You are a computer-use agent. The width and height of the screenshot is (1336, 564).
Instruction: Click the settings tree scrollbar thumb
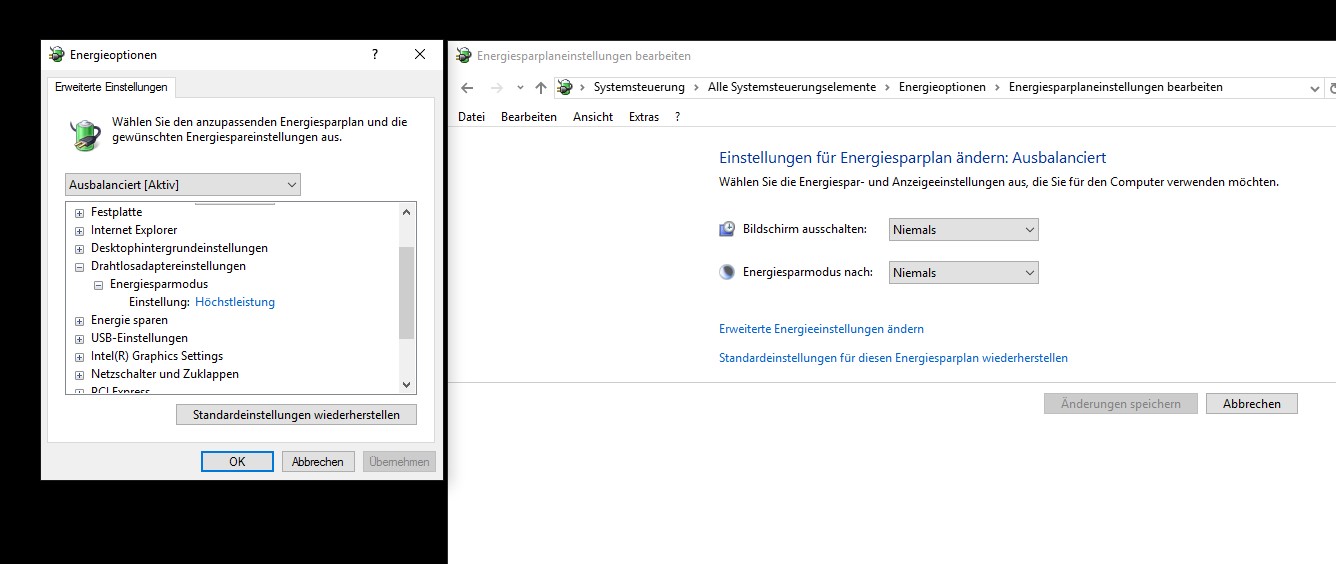pyautogui.click(x=406, y=293)
